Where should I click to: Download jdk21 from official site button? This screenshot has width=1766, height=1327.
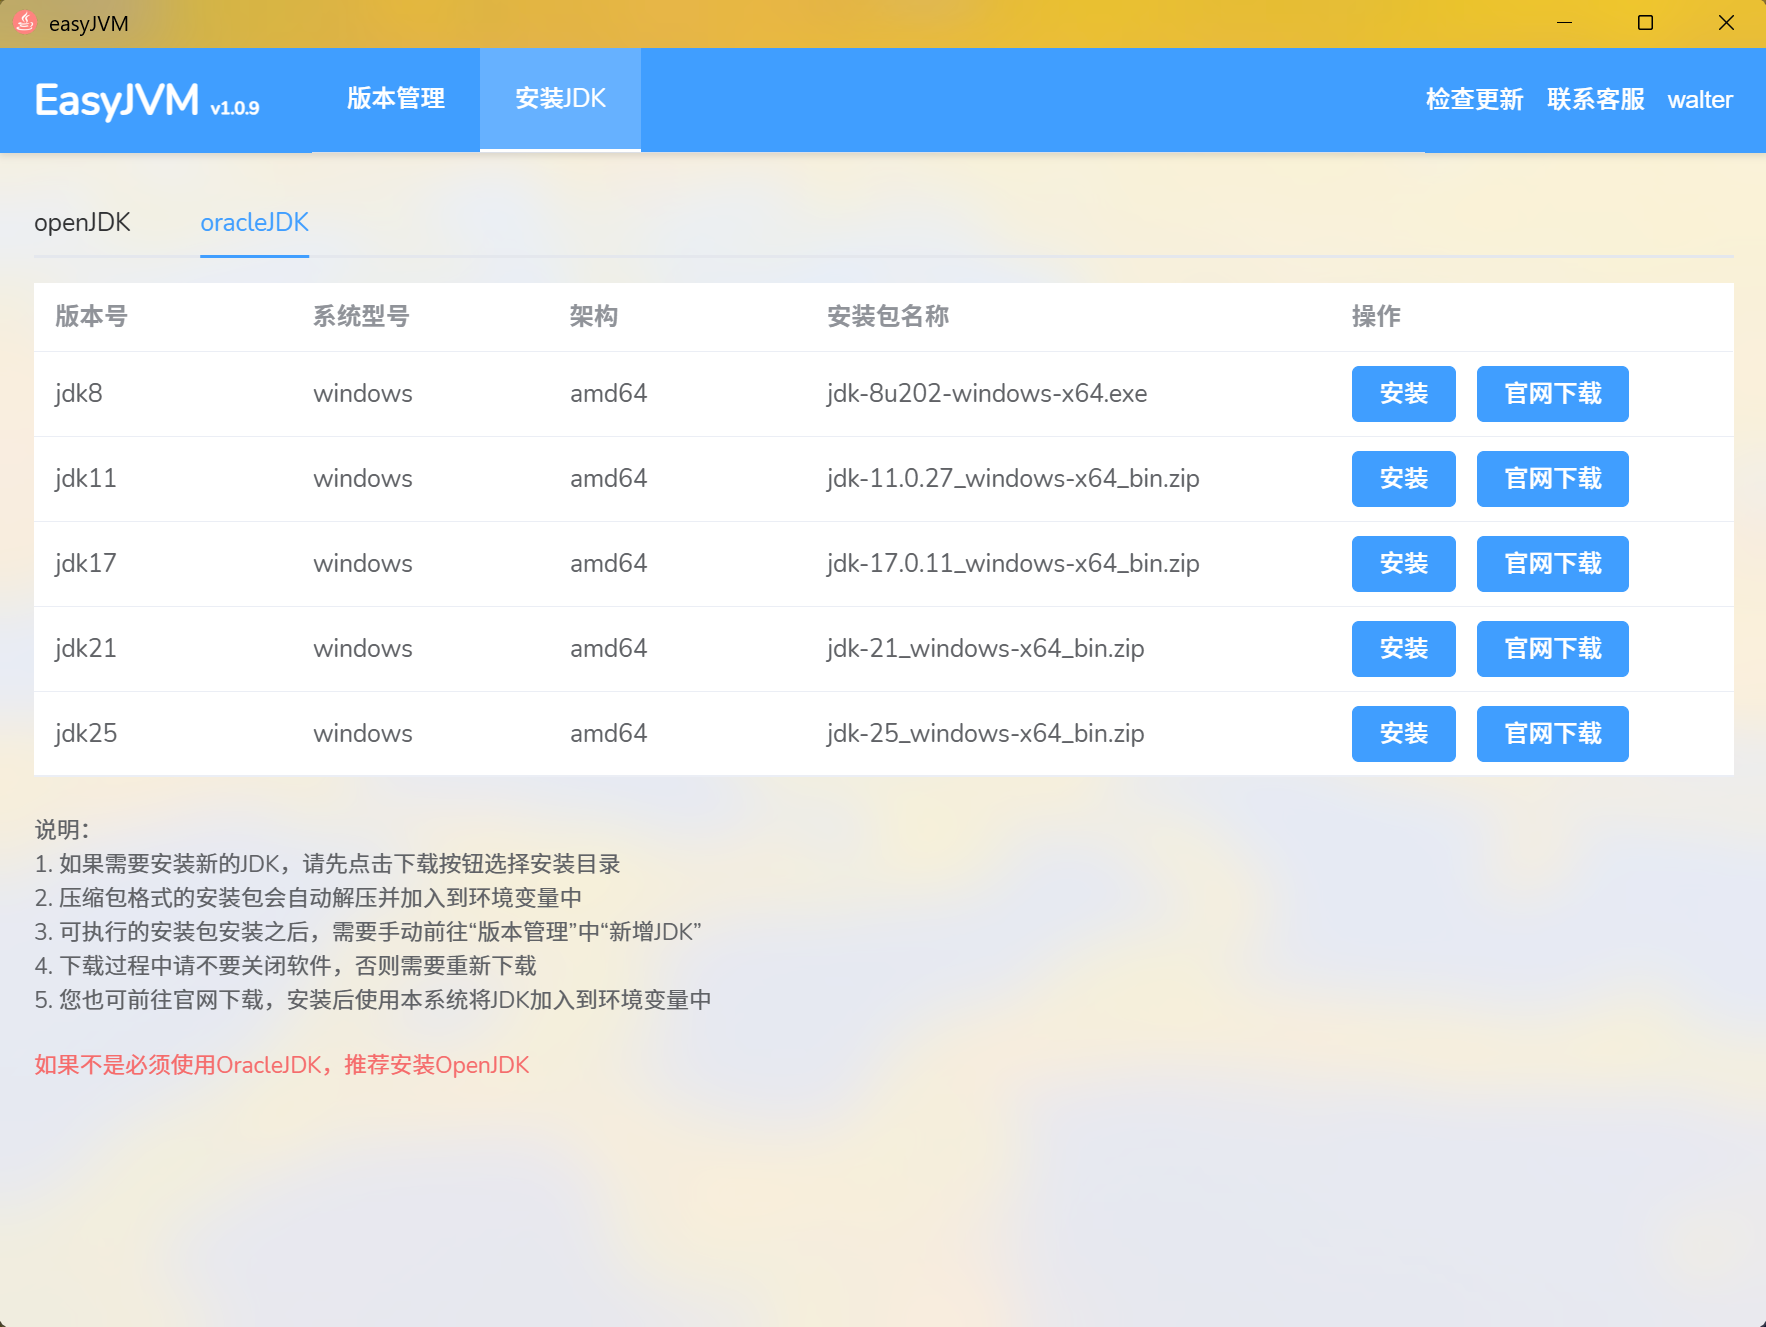(1552, 649)
